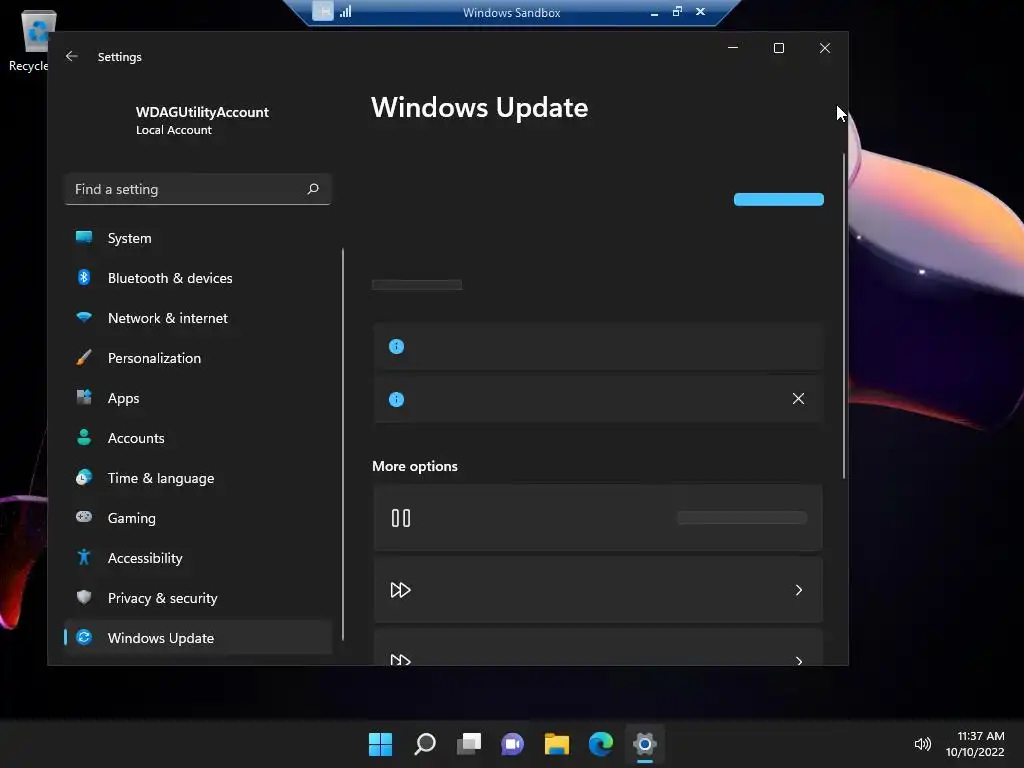Click the System monitor icon

(x=84, y=238)
